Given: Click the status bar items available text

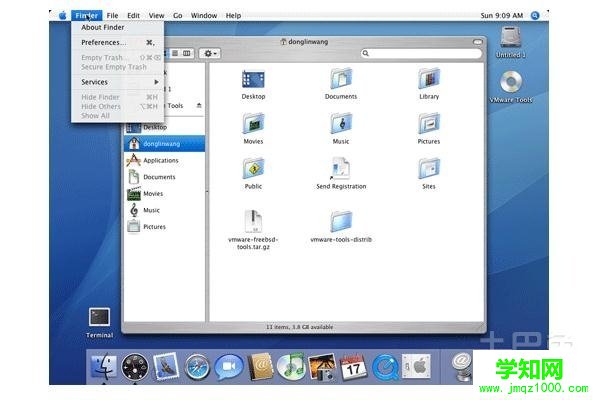Looking at the screenshot, I should tap(299, 327).
